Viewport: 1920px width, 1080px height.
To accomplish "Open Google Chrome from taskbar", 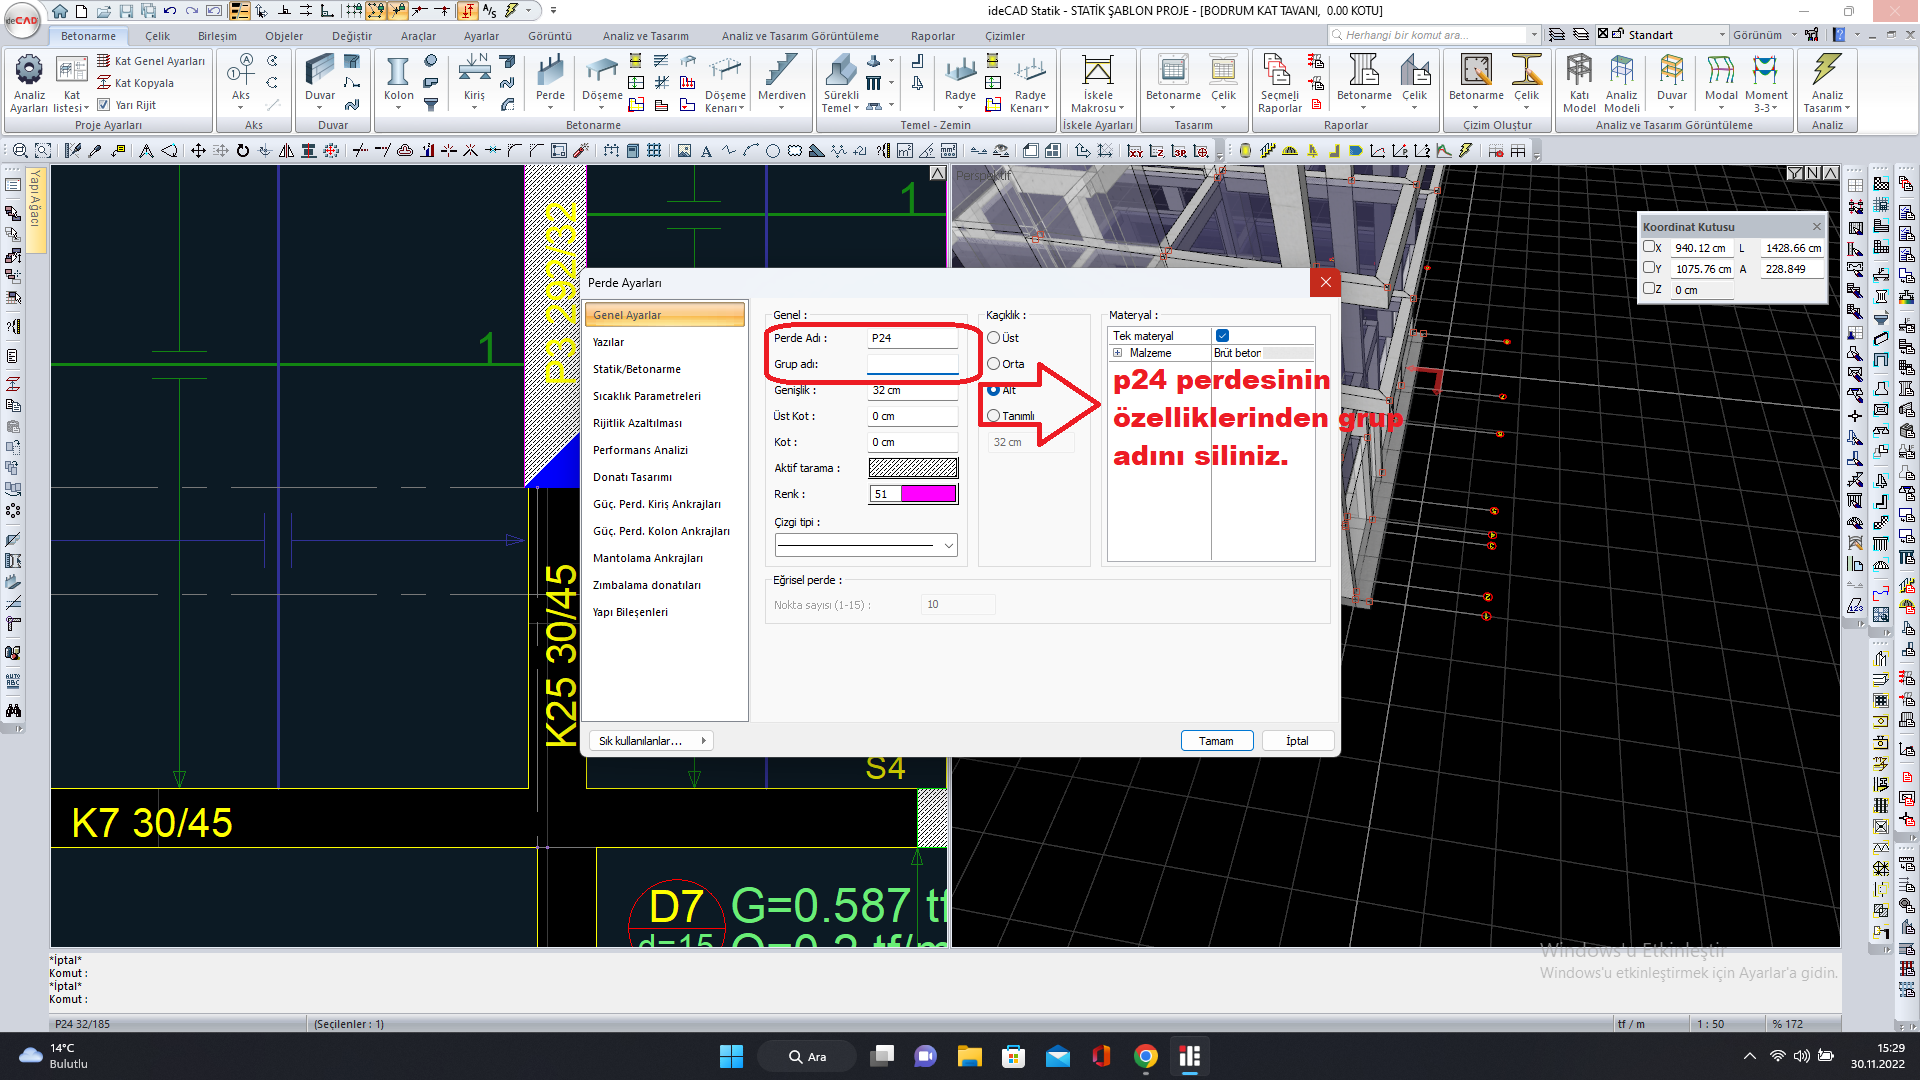I will coord(1146,1056).
